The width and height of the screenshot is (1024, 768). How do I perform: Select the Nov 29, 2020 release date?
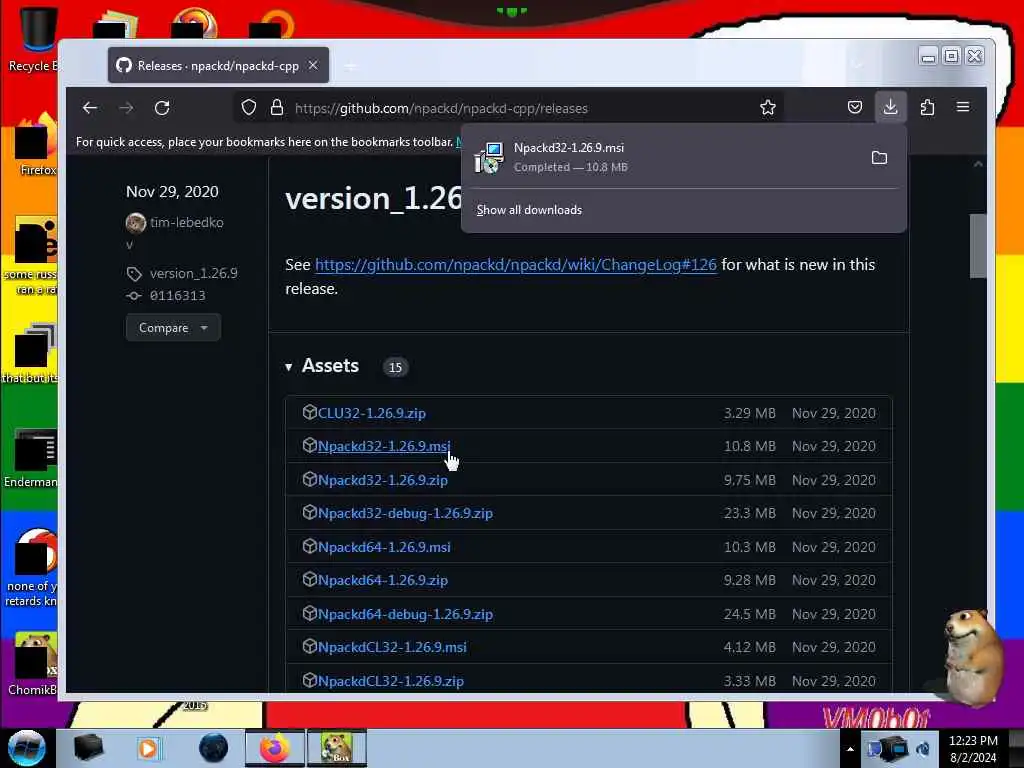(172, 191)
